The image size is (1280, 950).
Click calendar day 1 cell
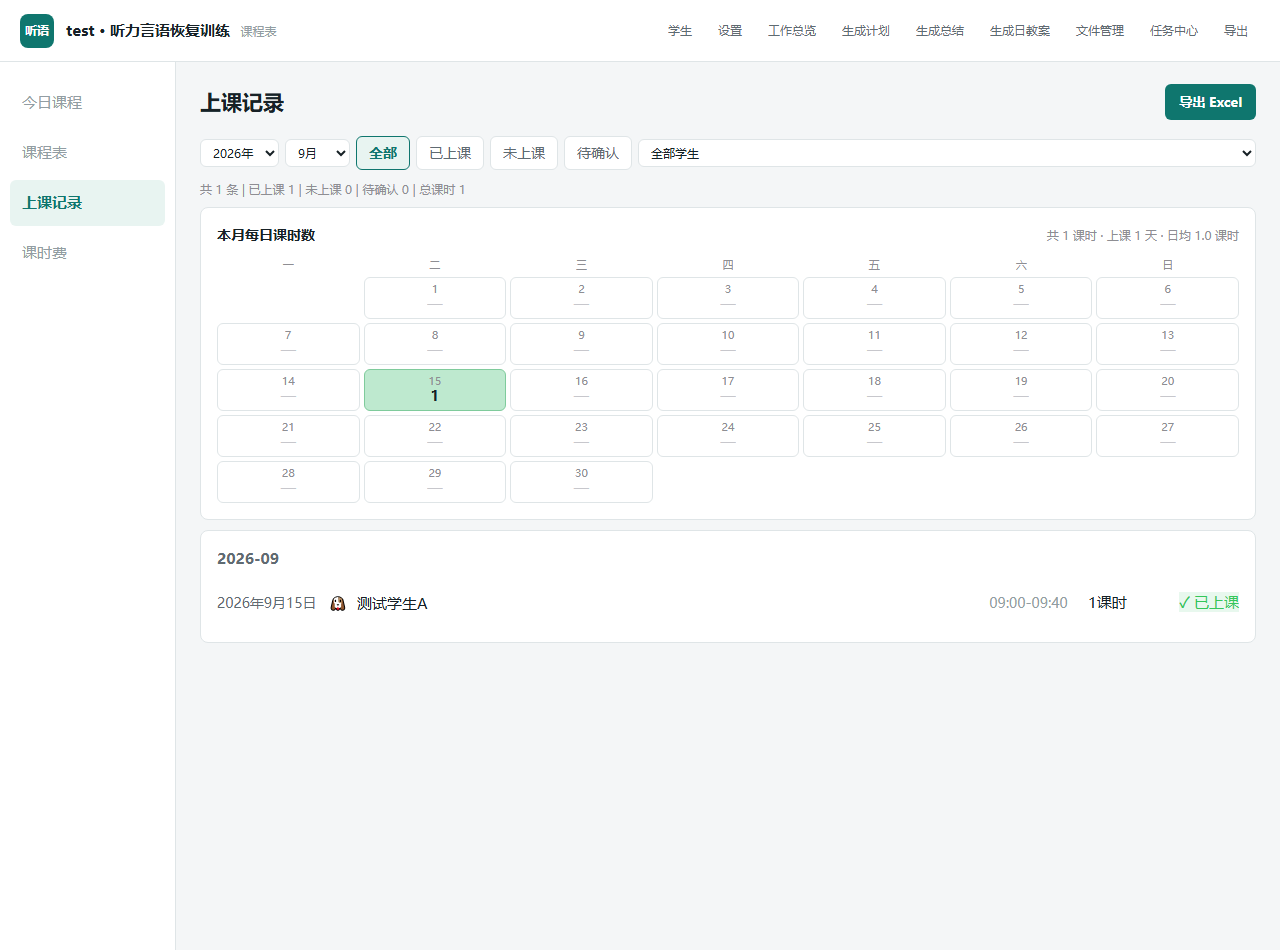tap(435, 298)
